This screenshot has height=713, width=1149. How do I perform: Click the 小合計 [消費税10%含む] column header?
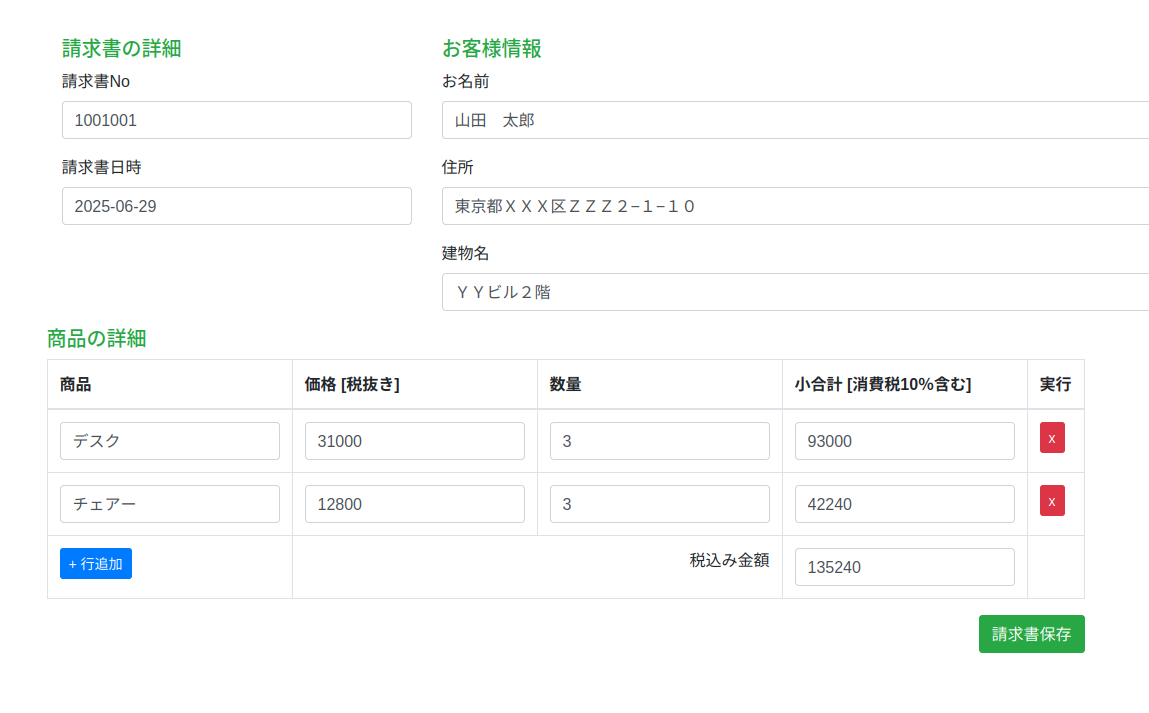(883, 384)
